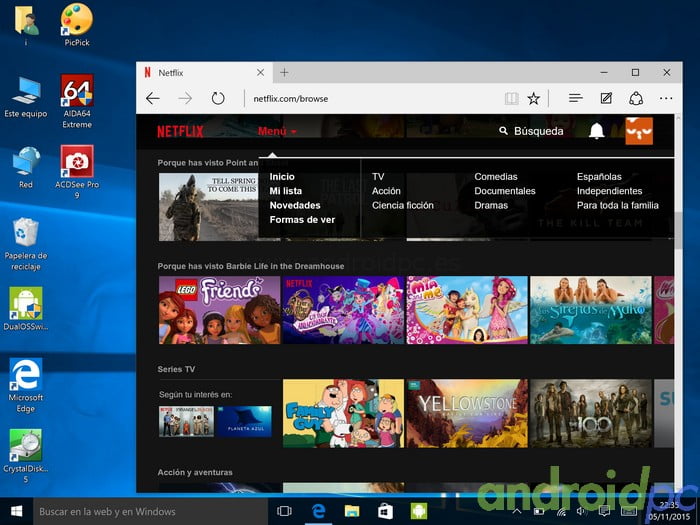
Task: Open the Red network desktop icon
Action: (26, 167)
